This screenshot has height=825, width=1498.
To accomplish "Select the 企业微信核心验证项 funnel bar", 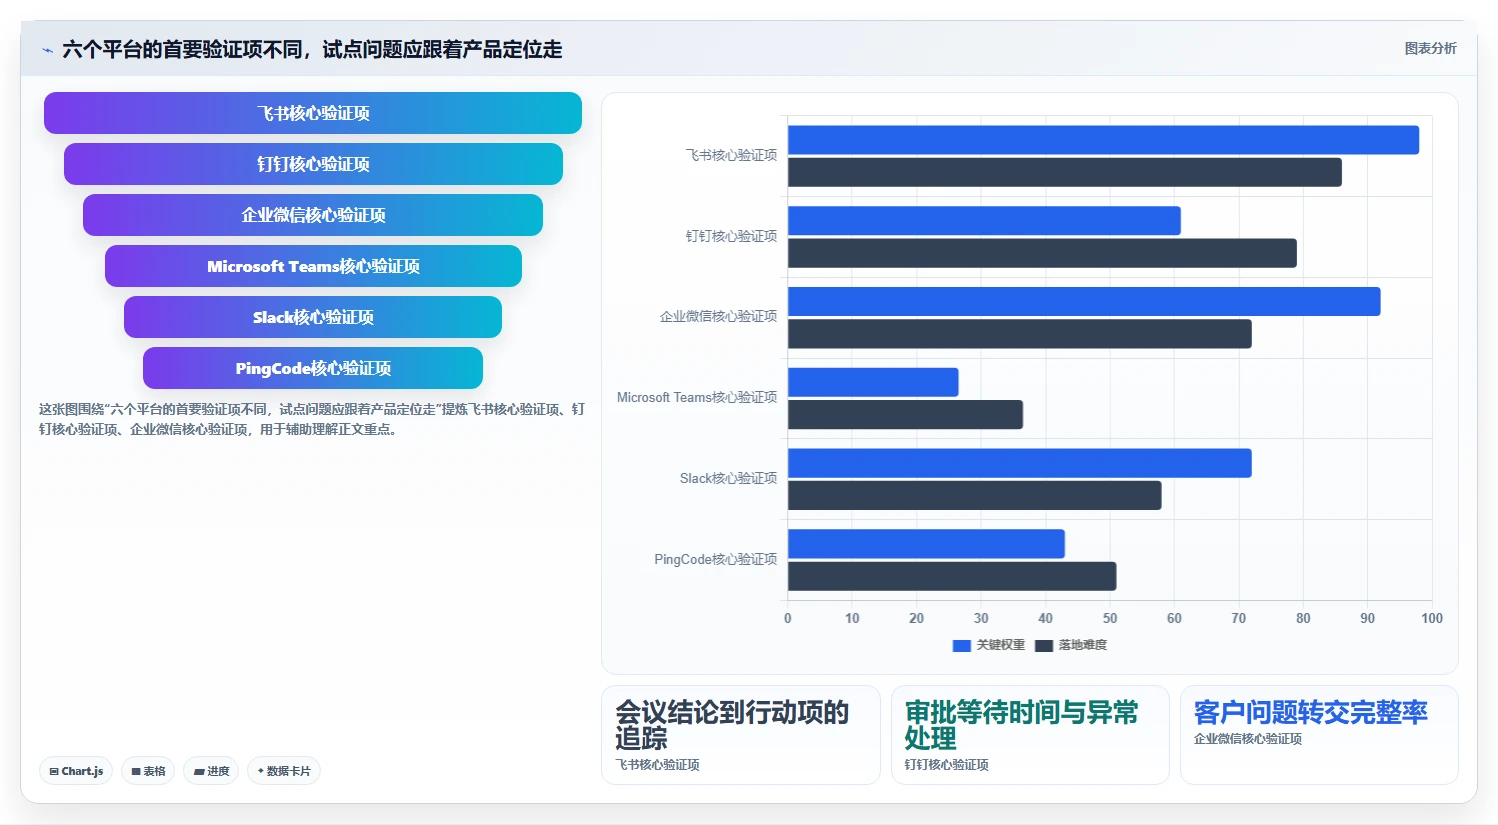I will 313,215.
